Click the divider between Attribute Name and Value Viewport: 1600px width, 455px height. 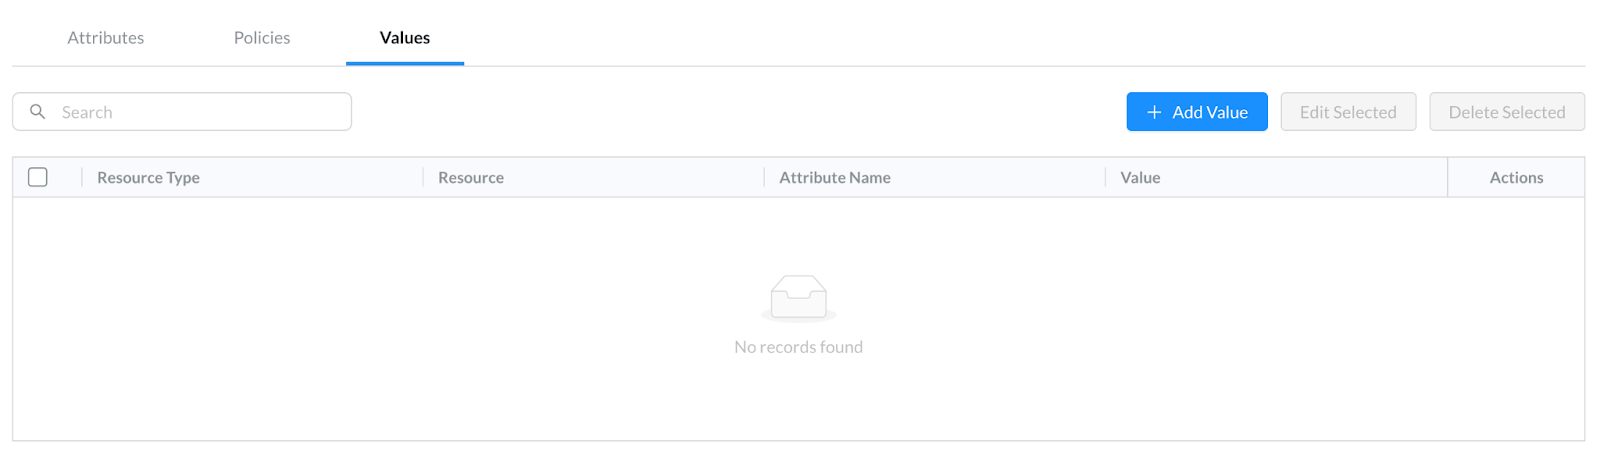point(1105,177)
